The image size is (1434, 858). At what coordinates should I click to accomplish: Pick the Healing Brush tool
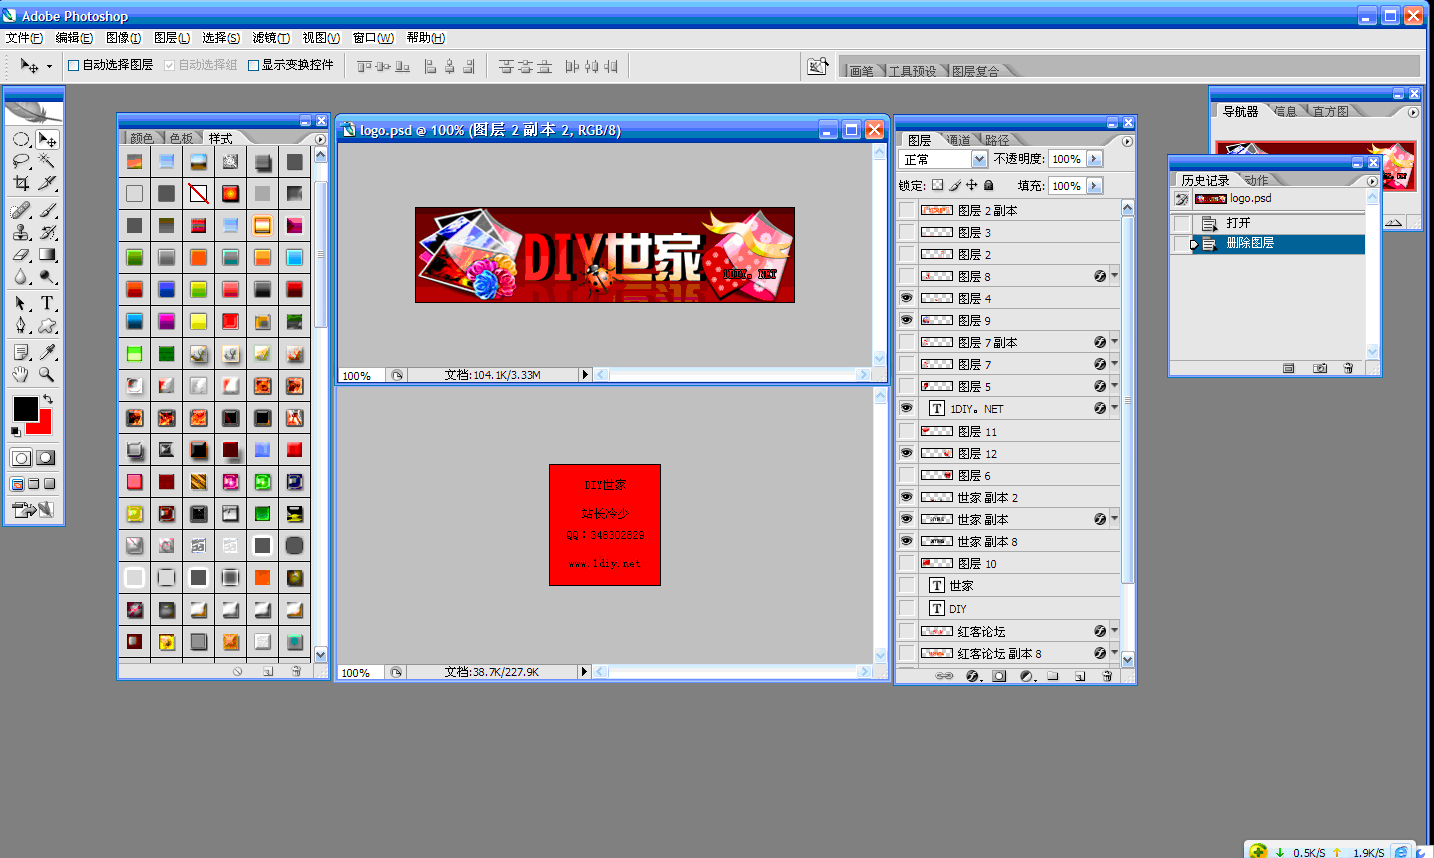tap(20, 210)
